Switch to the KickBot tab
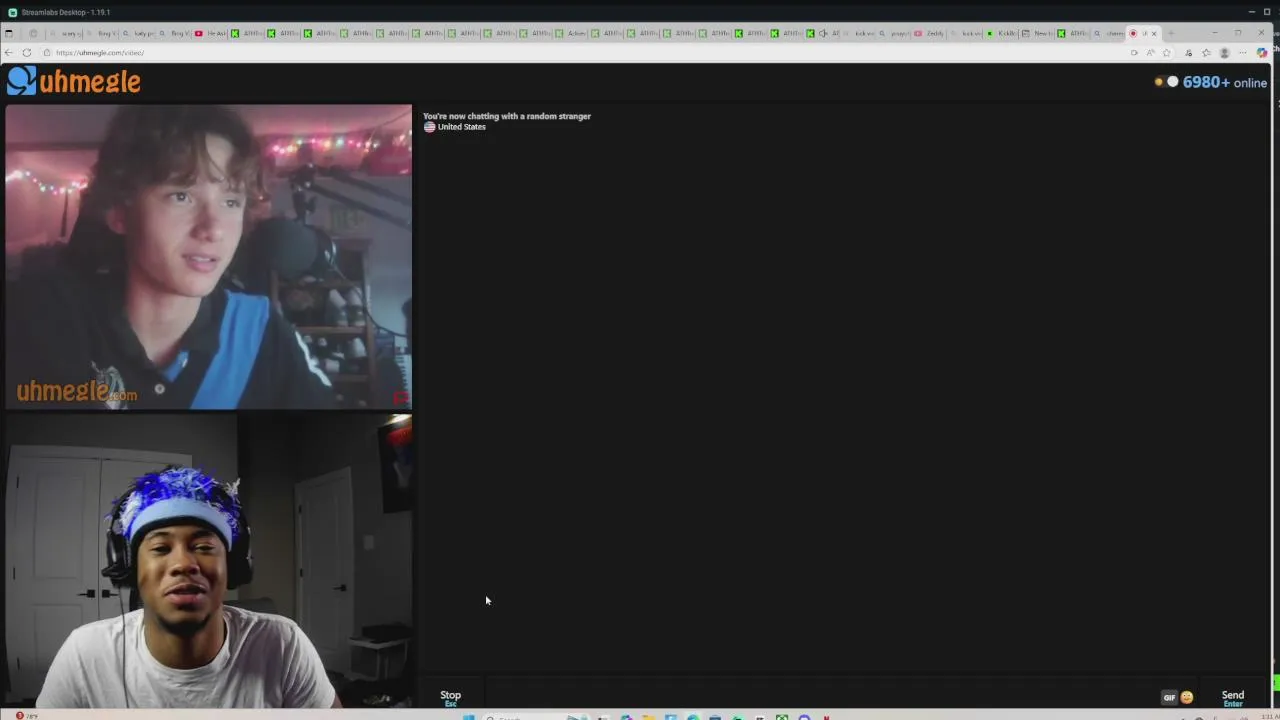The height and width of the screenshot is (720, 1280). point(1000,33)
